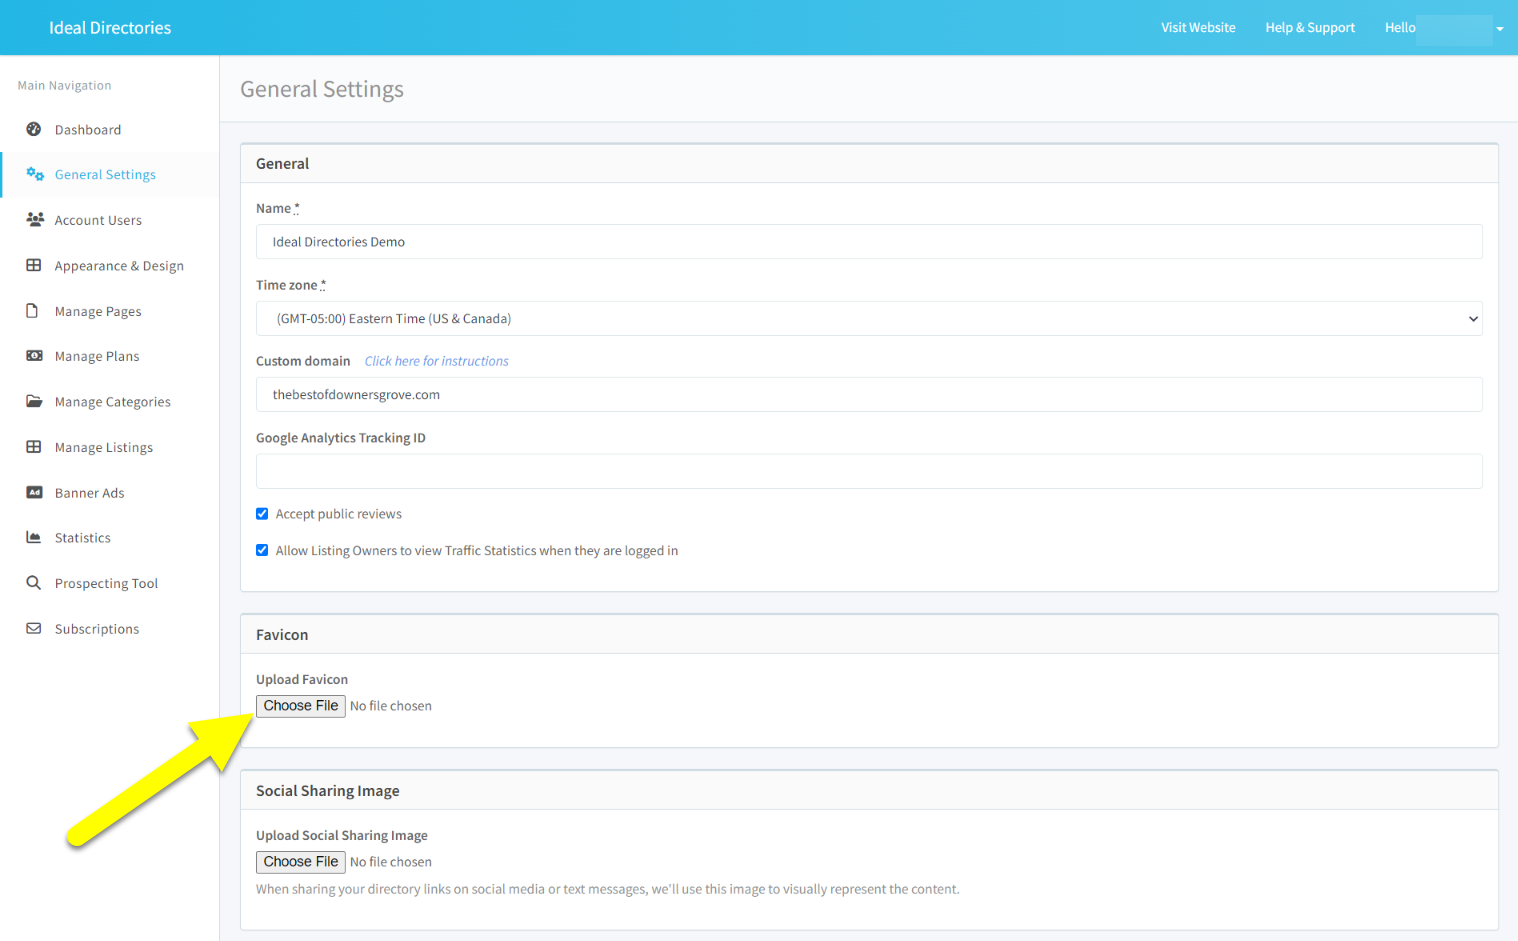This screenshot has height=941, width=1518.
Task: Click the 'Main Navigation' sidebar heading
Action: [x=64, y=85]
